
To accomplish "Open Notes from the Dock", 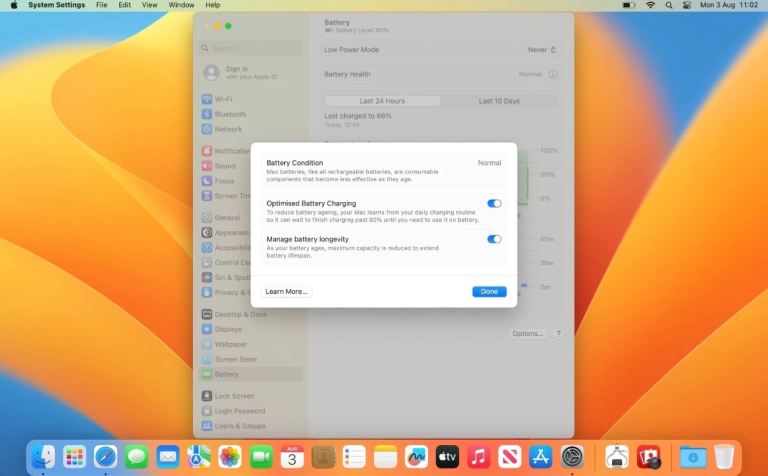I will [x=385, y=457].
